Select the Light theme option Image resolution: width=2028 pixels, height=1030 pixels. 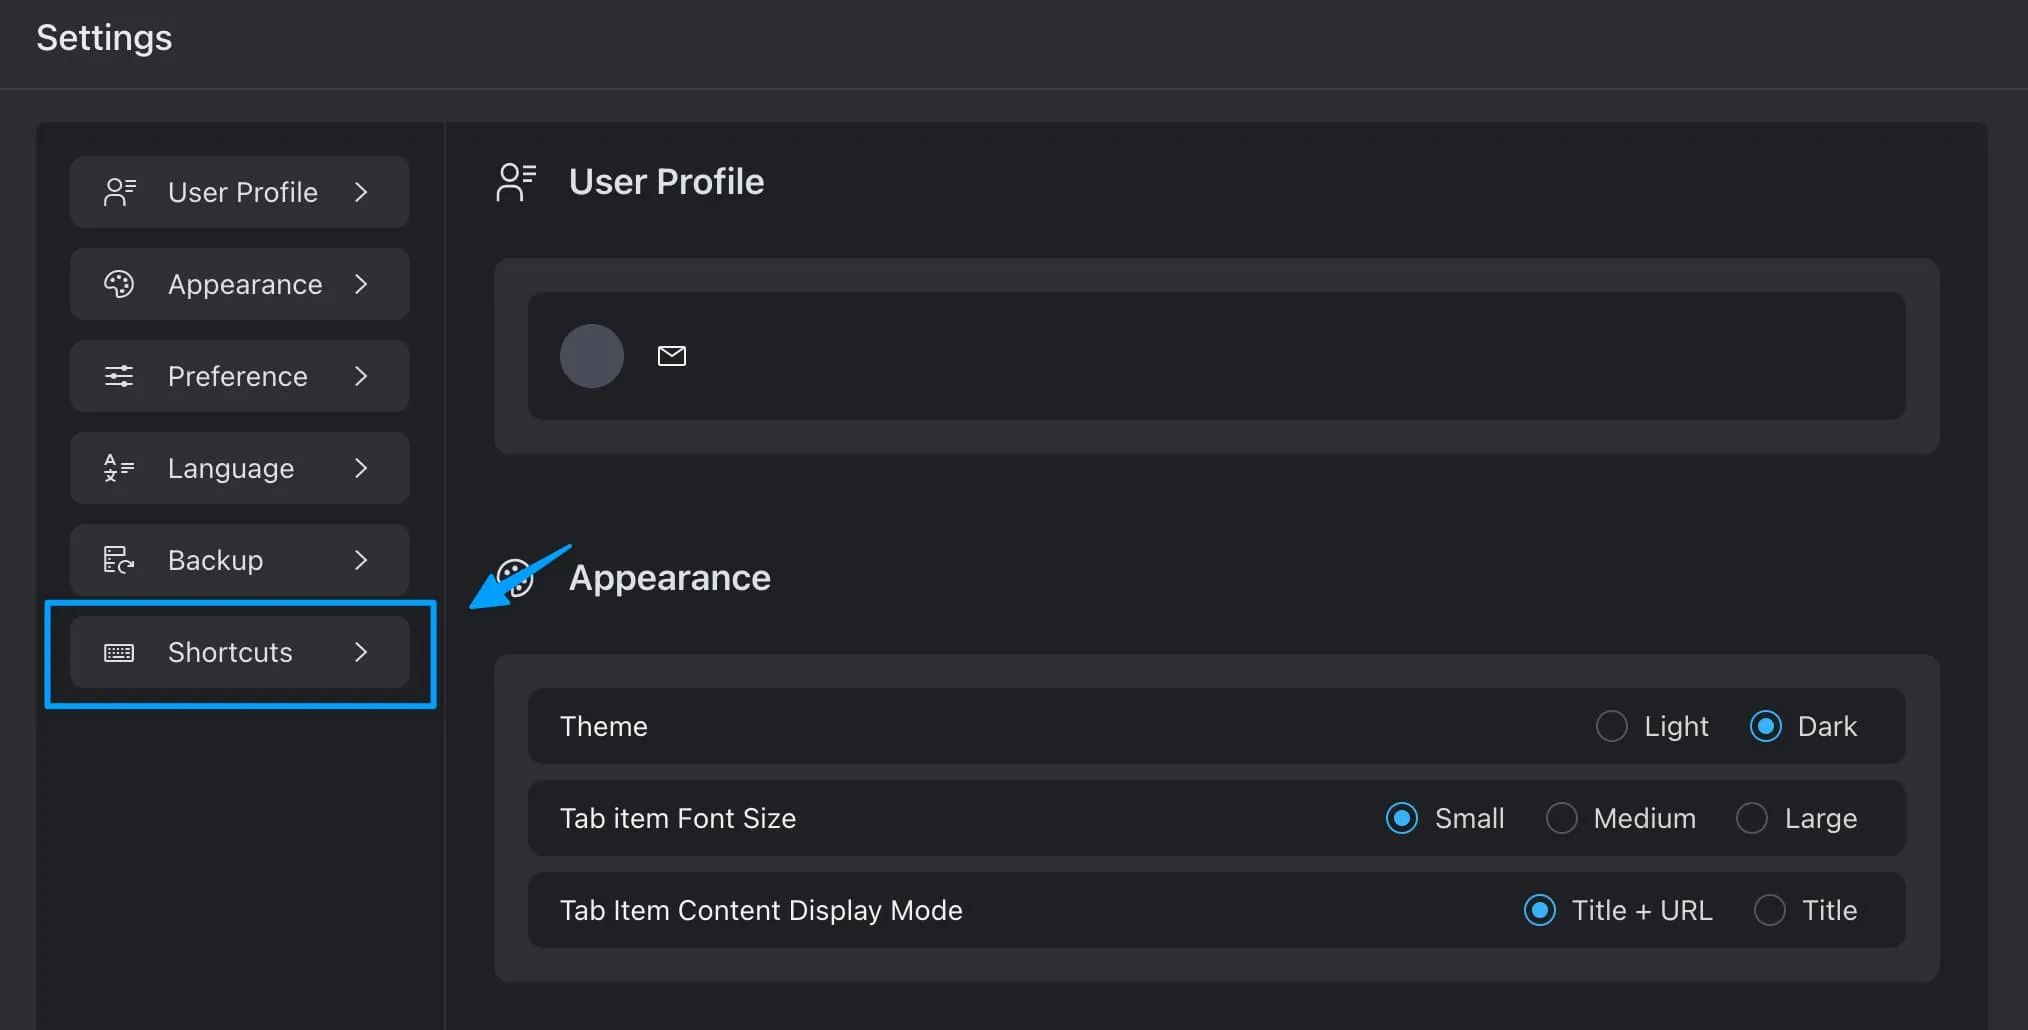coord(1610,726)
